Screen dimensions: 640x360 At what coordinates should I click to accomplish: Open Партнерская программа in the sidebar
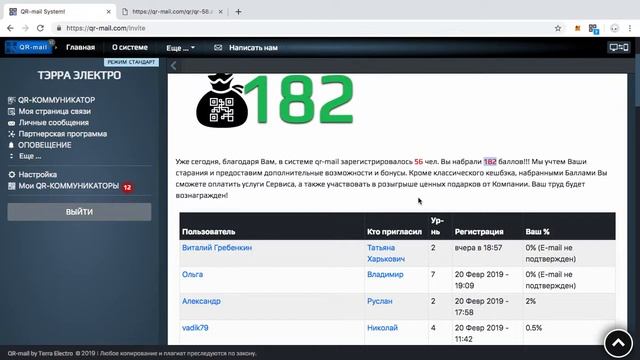click(62, 134)
